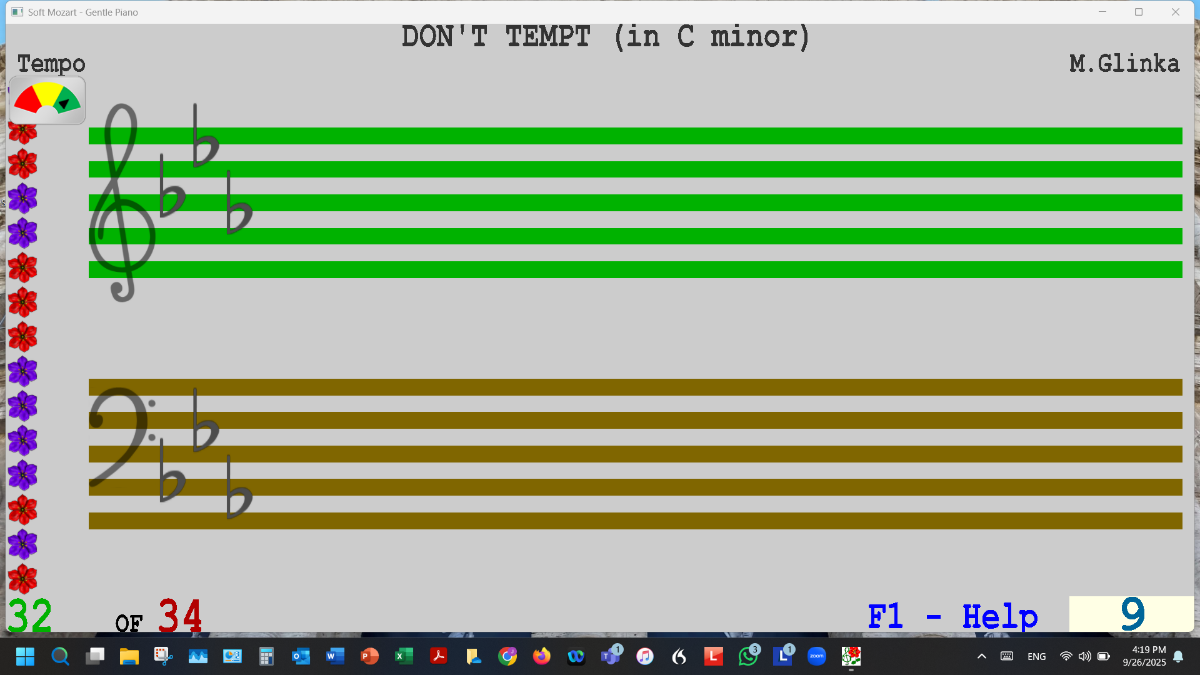
Task: Expand the hidden system tray icons
Action: coord(981,656)
